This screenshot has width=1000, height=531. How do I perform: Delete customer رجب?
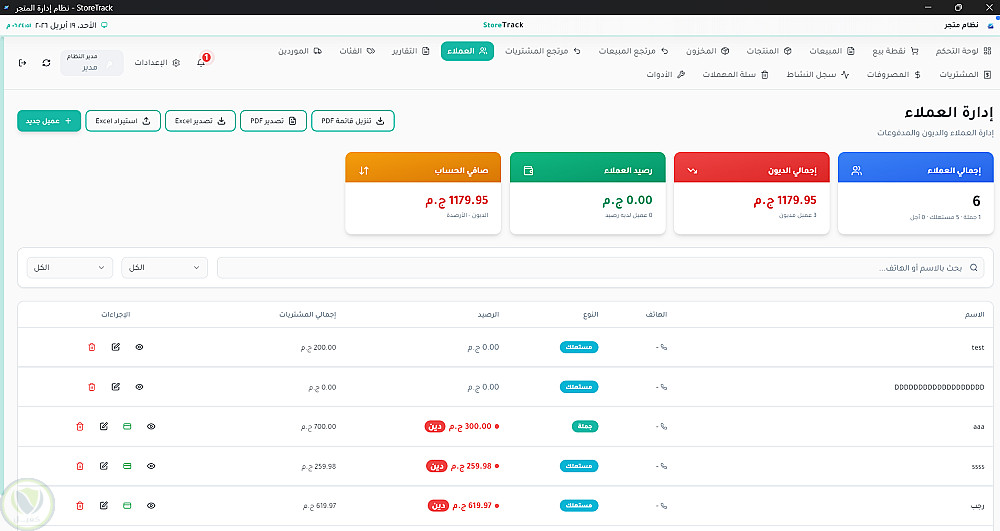pos(80,506)
